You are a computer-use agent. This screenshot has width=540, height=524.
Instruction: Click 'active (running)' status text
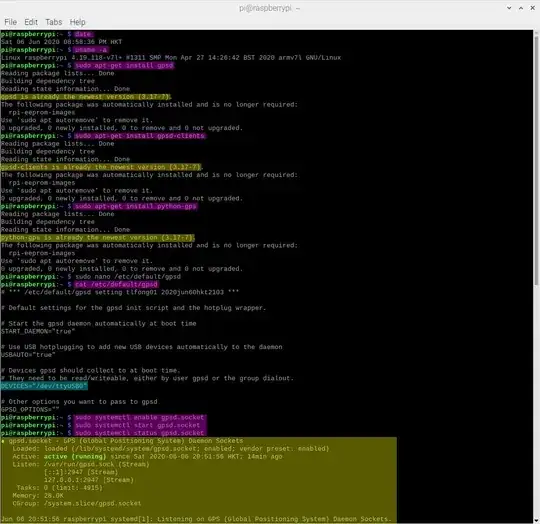[x=75, y=457]
